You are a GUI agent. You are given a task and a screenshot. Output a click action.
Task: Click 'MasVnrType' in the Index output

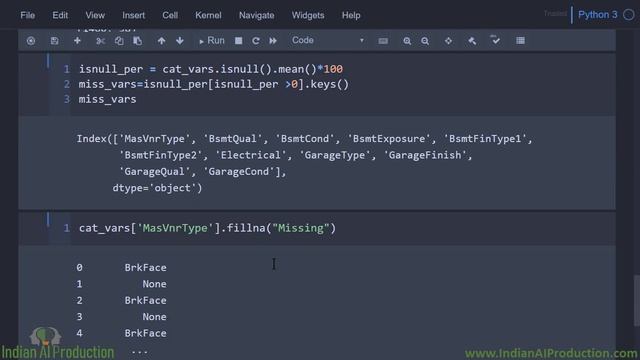click(154, 139)
